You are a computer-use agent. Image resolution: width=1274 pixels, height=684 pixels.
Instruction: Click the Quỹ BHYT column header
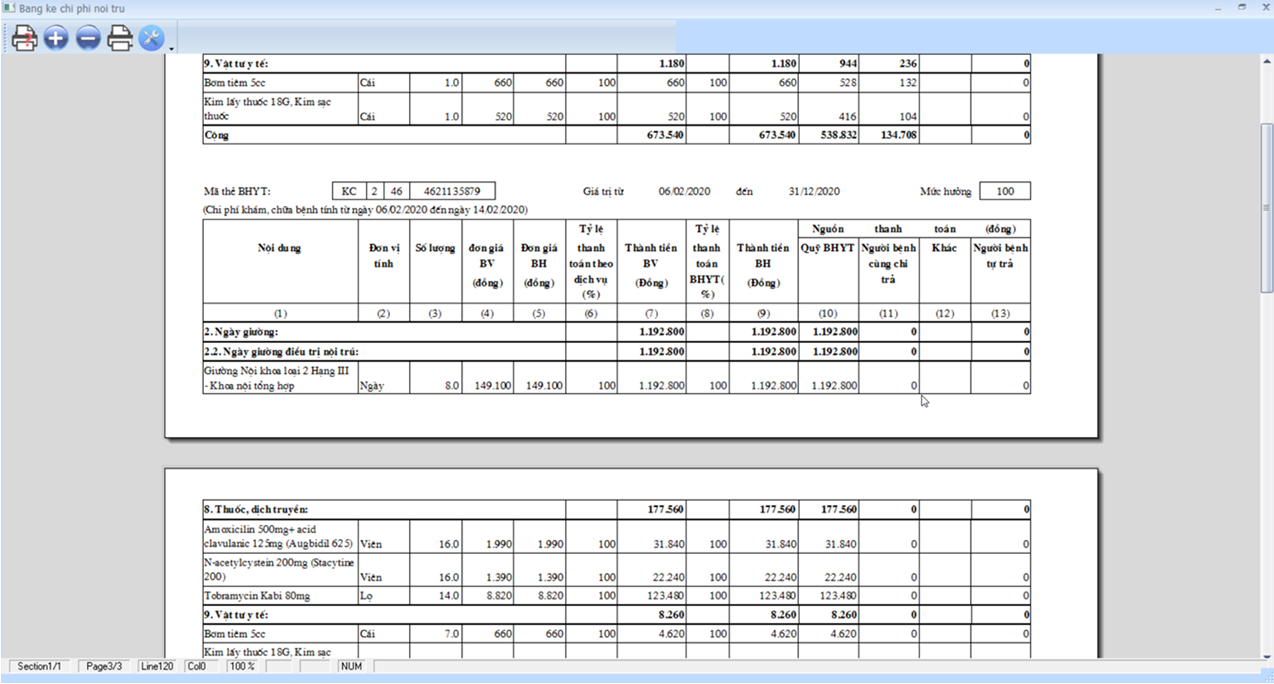(x=828, y=247)
